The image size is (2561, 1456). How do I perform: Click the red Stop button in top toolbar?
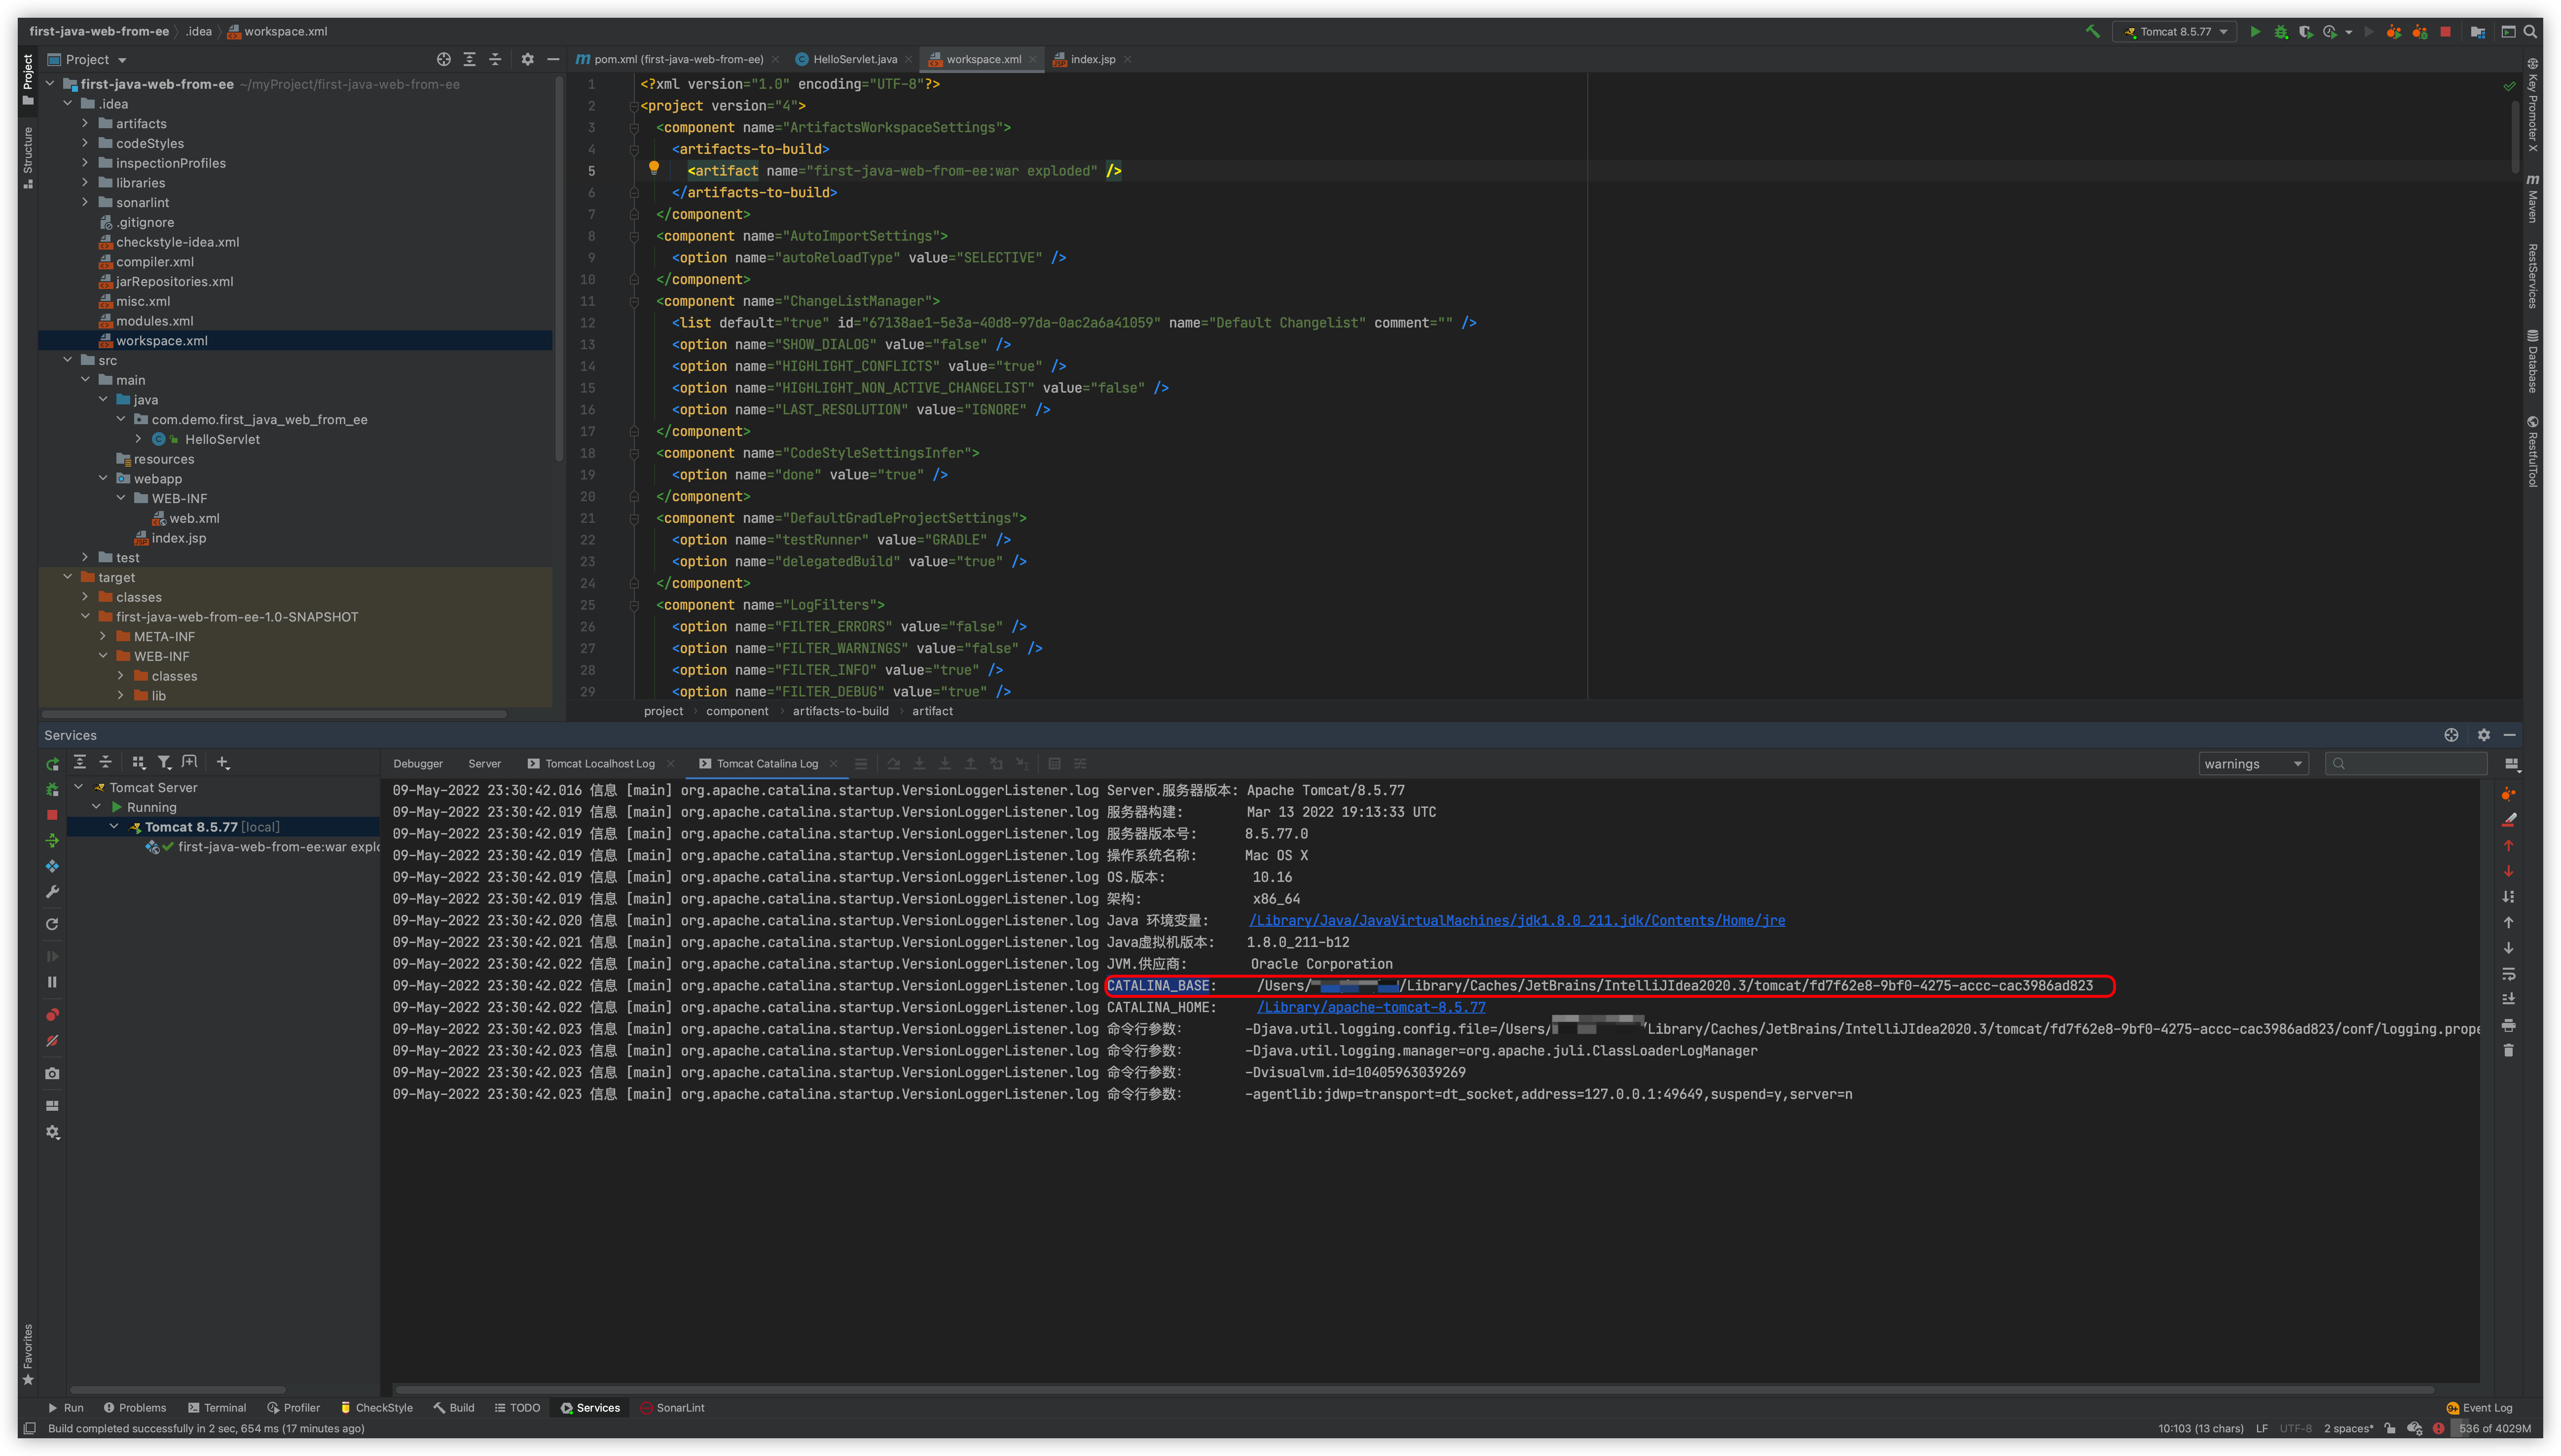tap(2445, 31)
